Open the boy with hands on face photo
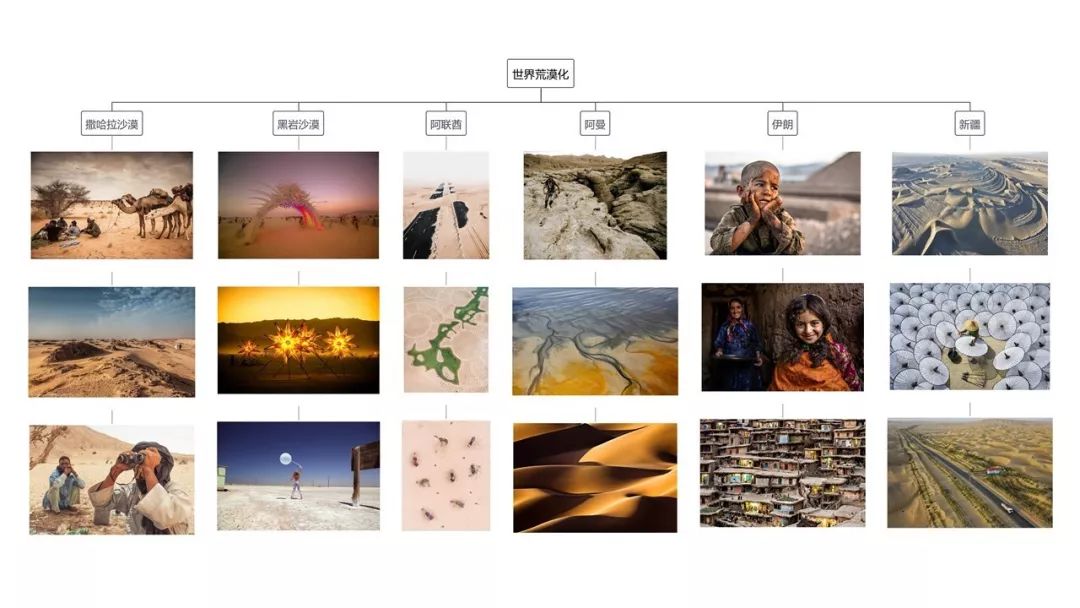This screenshot has width=1080, height=608. pyautogui.click(x=782, y=203)
